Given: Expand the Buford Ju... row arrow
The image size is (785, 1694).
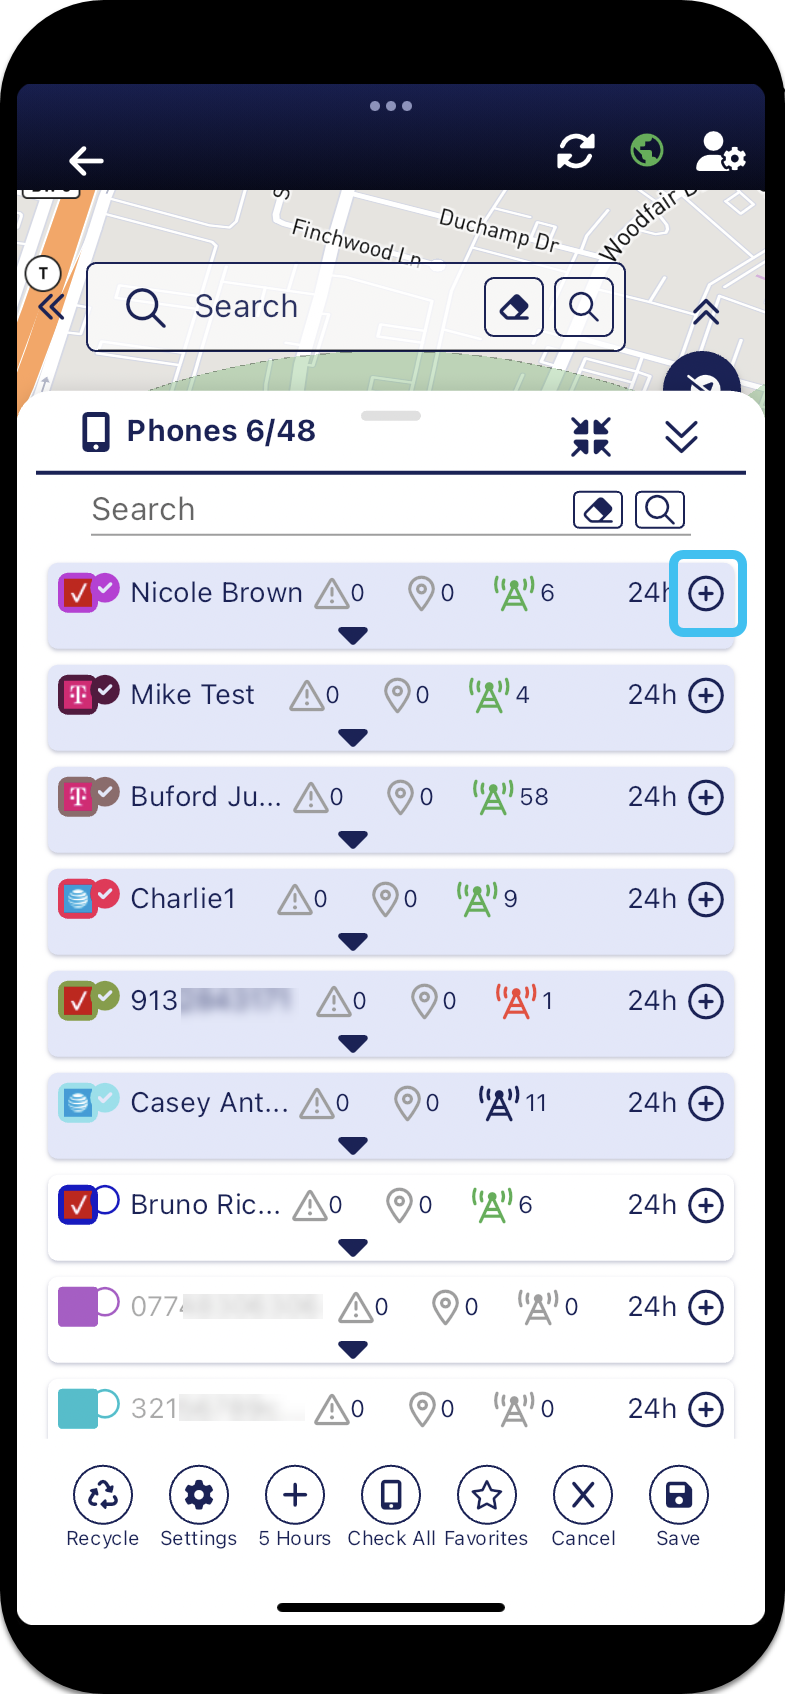Looking at the screenshot, I should [352, 840].
